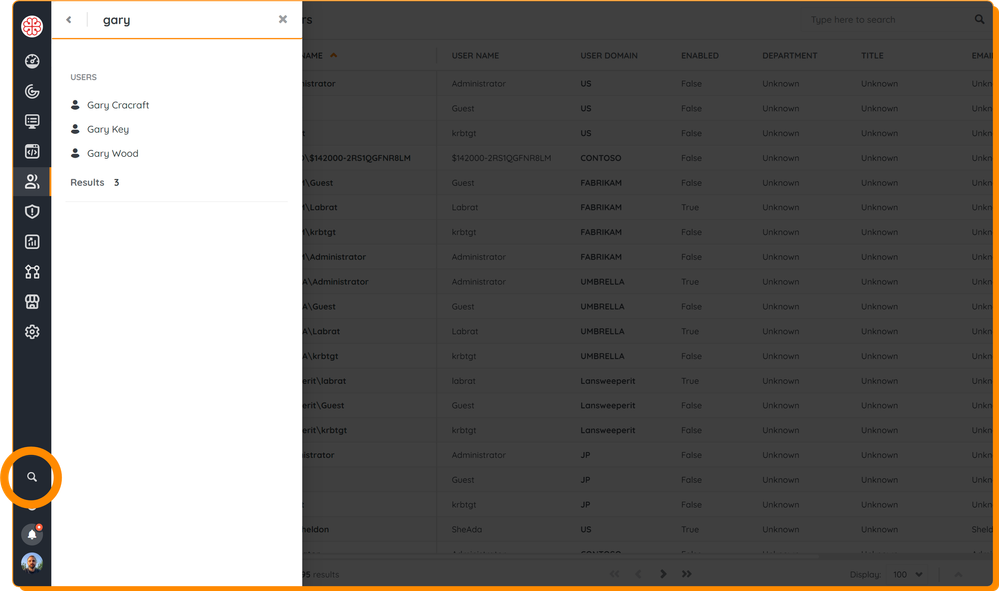
Task: Open the marketplace store icon in sidebar
Action: [x=32, y=302]
